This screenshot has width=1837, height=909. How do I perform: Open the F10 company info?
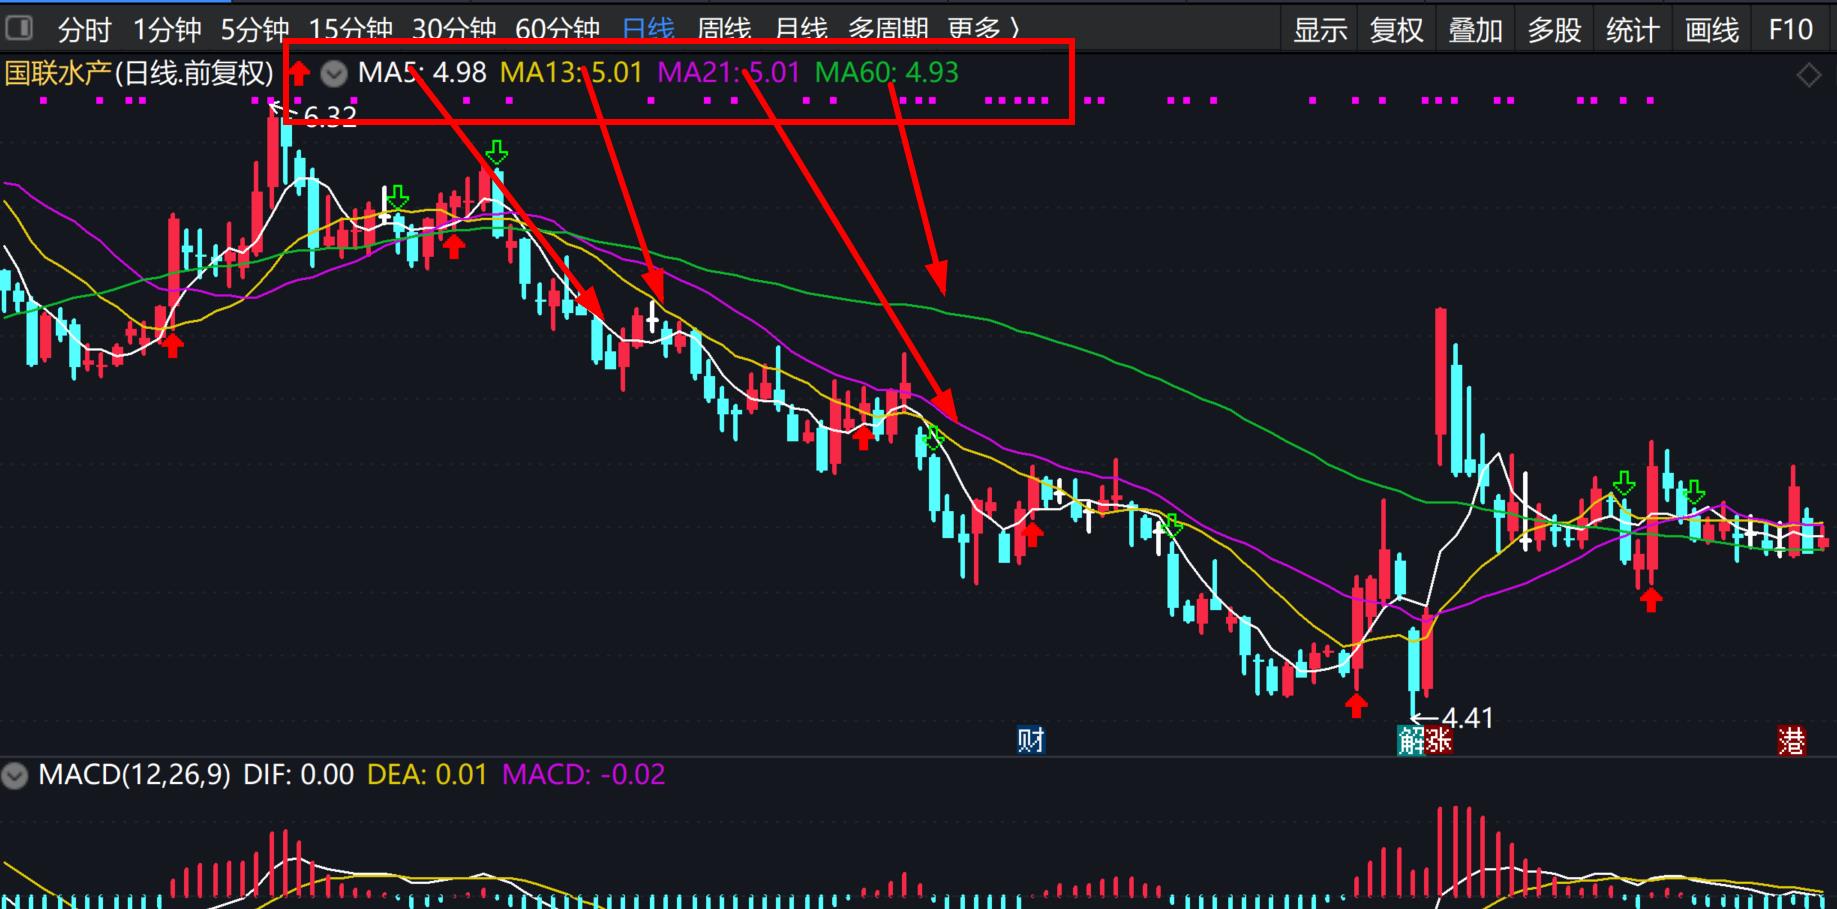point(1790,30)
